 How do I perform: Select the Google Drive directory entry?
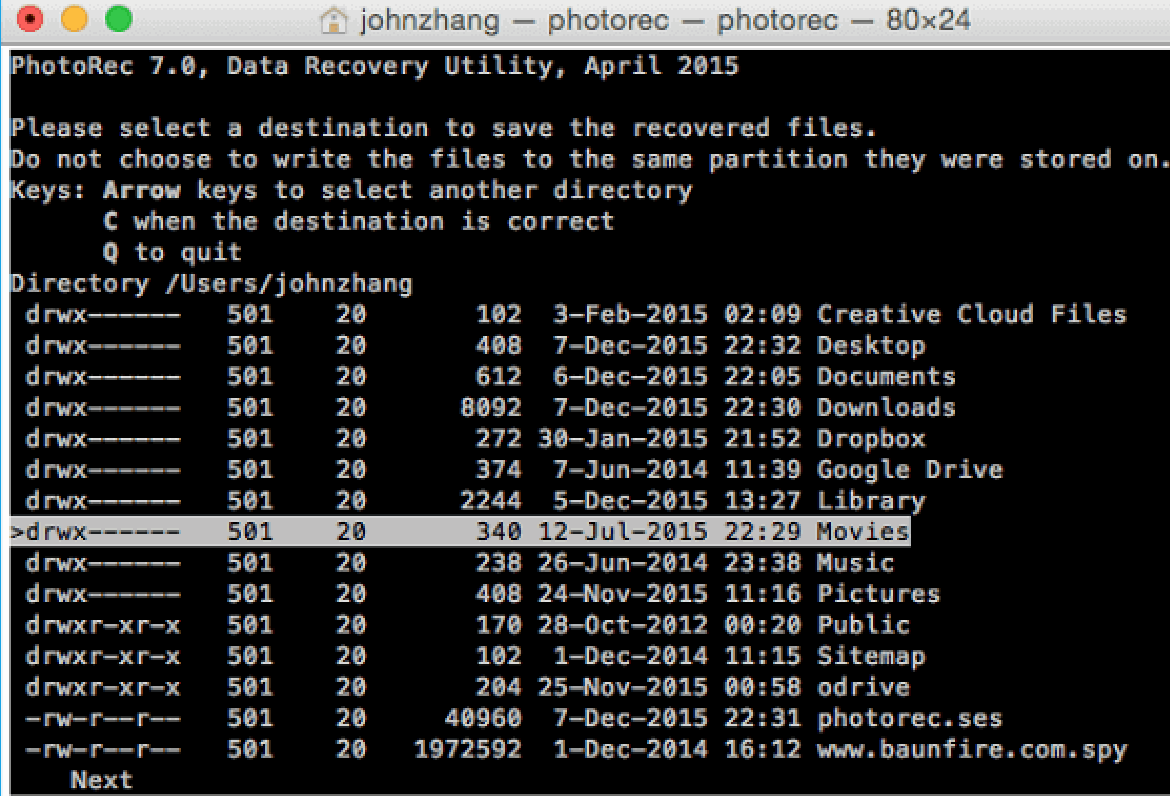(909, 469)
